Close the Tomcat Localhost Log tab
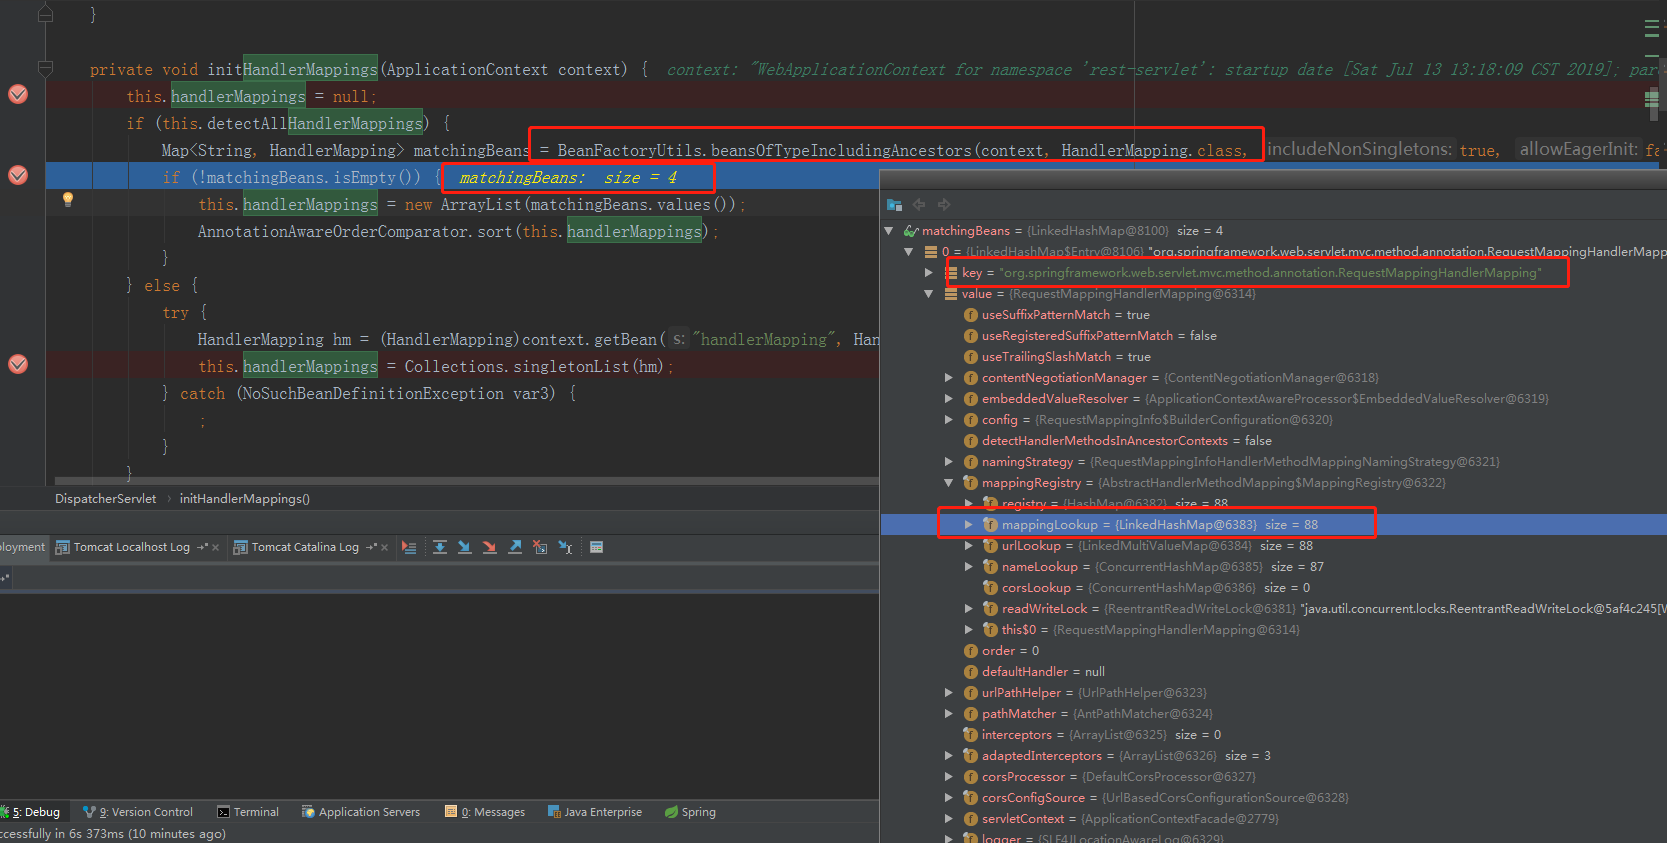This screenshot has height=843, width=1667. point(215,547)
